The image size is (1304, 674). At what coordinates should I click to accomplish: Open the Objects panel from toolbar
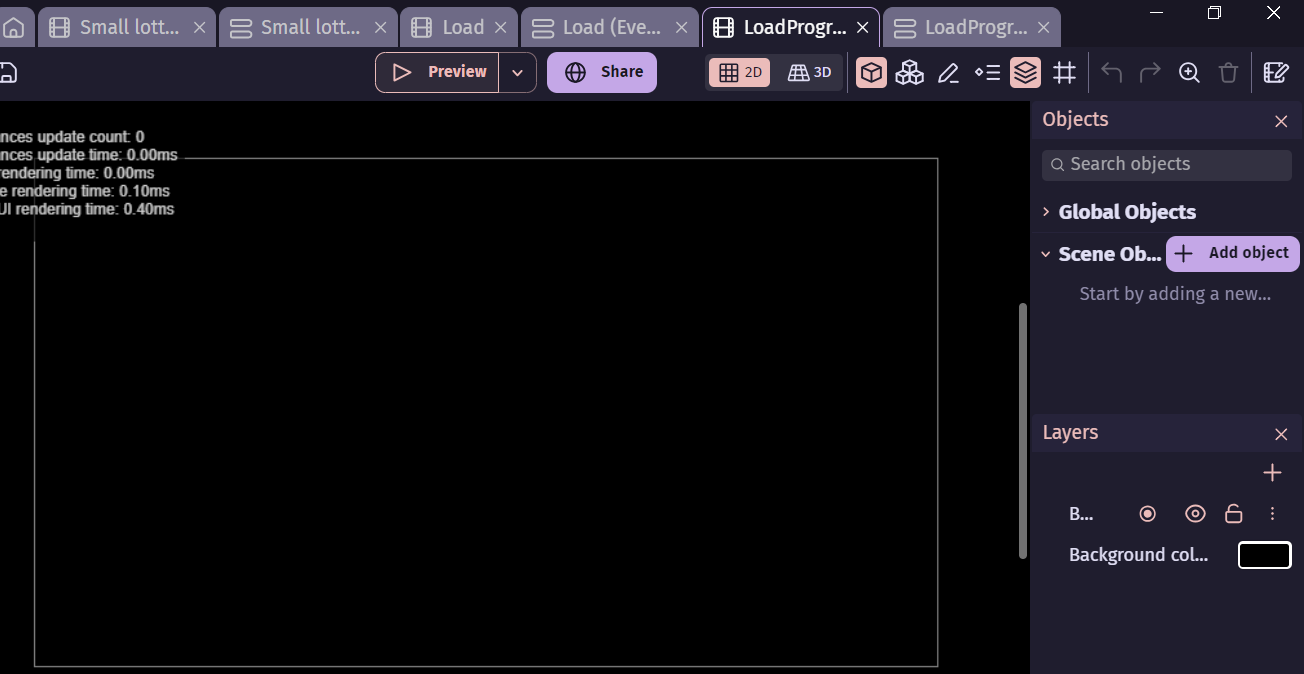[x=871, y=73]
